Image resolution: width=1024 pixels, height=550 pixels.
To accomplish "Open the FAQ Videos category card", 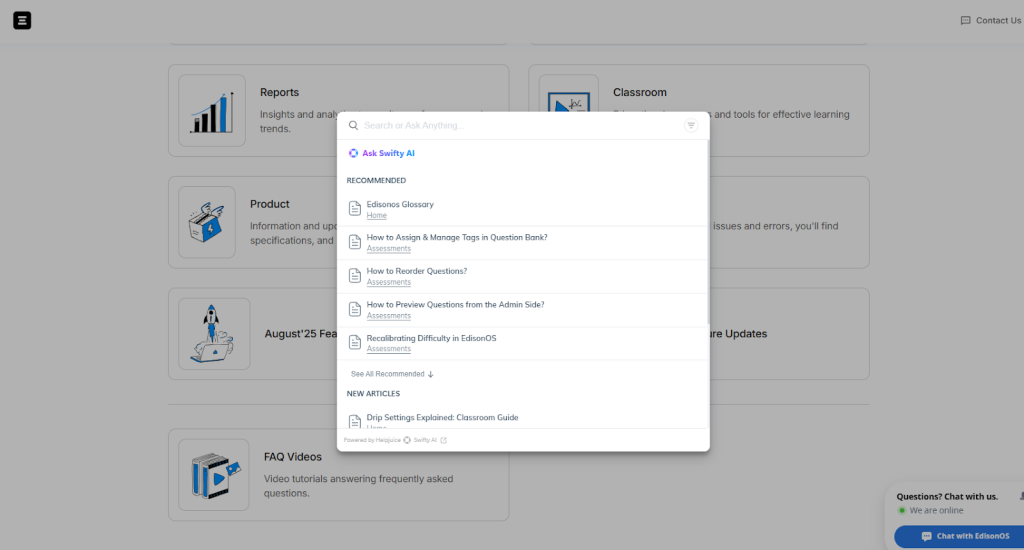I will point(338,475).
